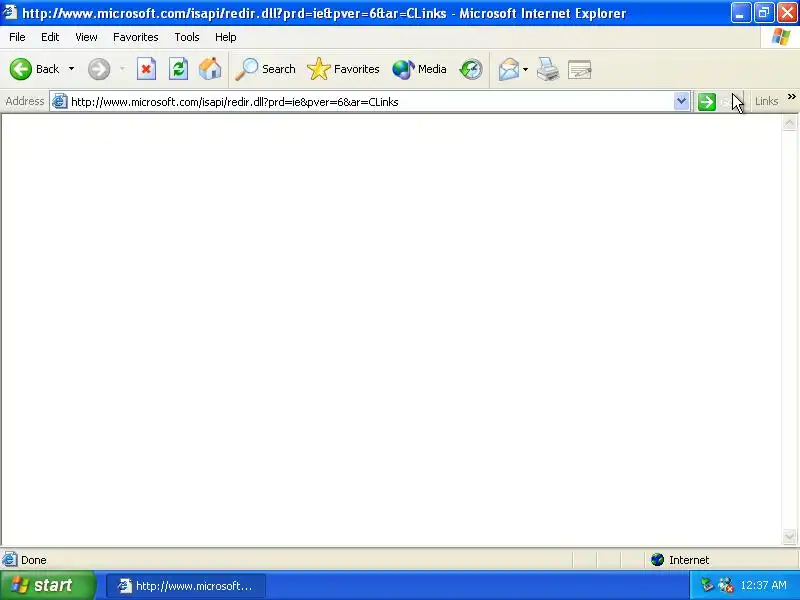Viewport: 800px width, 600px height.
Task: Show the History pane via clock icon
Action: 470,69
